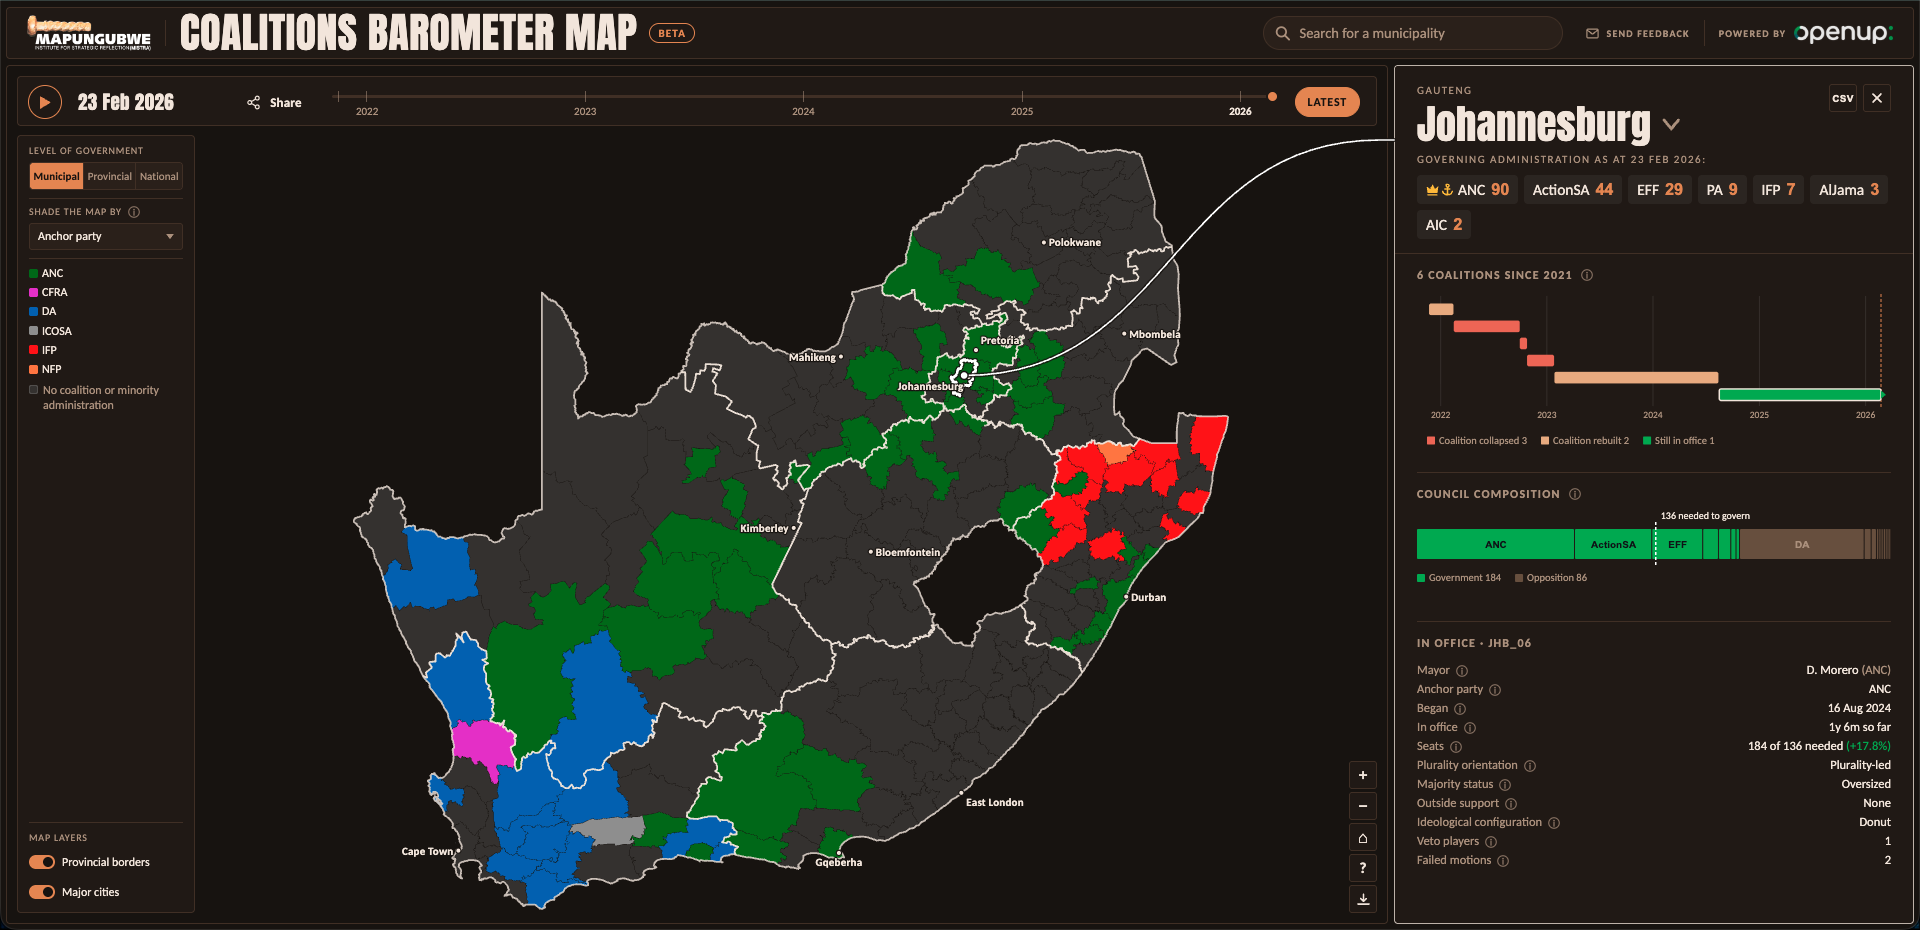Click info icon next to Ideological configuration
This screenshot has width=1920, height=930.
(x=1554, y=823)
